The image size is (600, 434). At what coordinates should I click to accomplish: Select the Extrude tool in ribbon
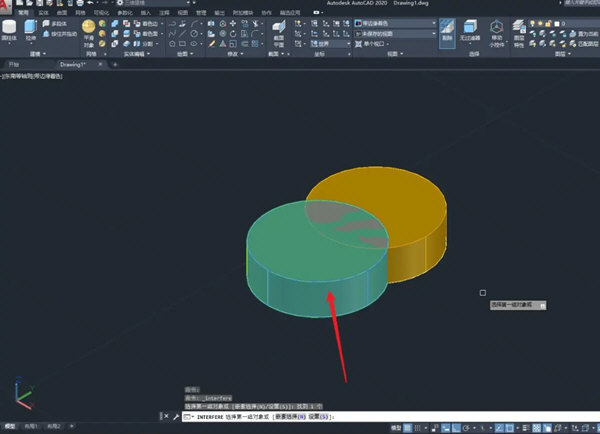point(30,26)
